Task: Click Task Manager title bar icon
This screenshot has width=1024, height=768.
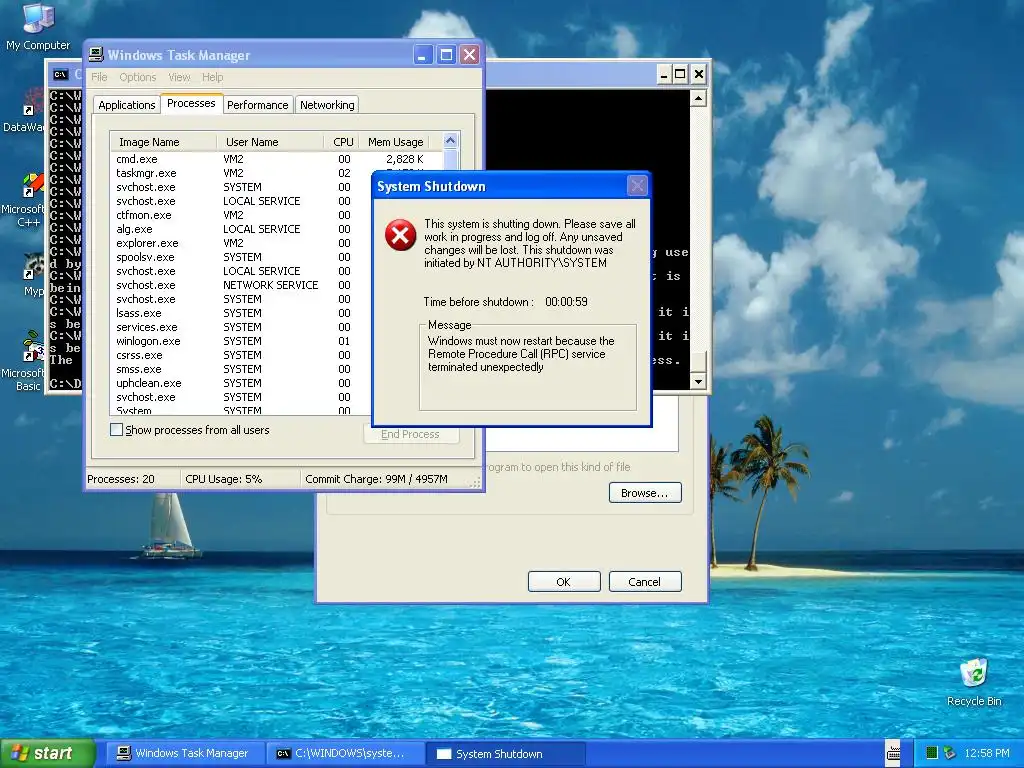Action: [x=96, y=55]
